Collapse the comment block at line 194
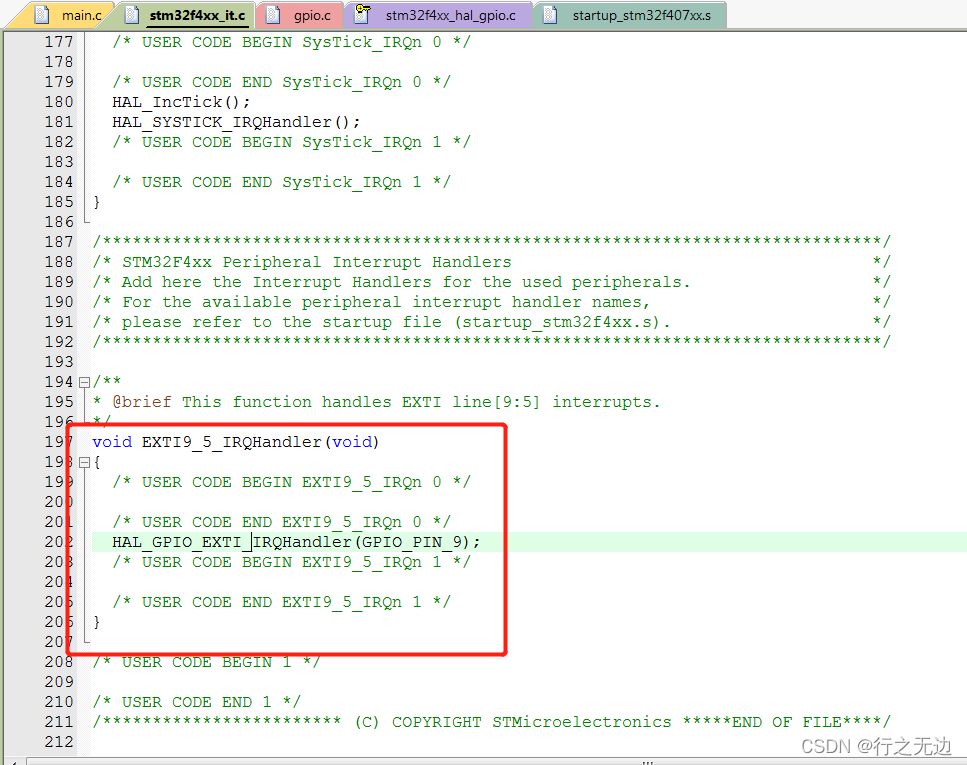The width and height of the screenshot is (967, 765). click(84, 382)
